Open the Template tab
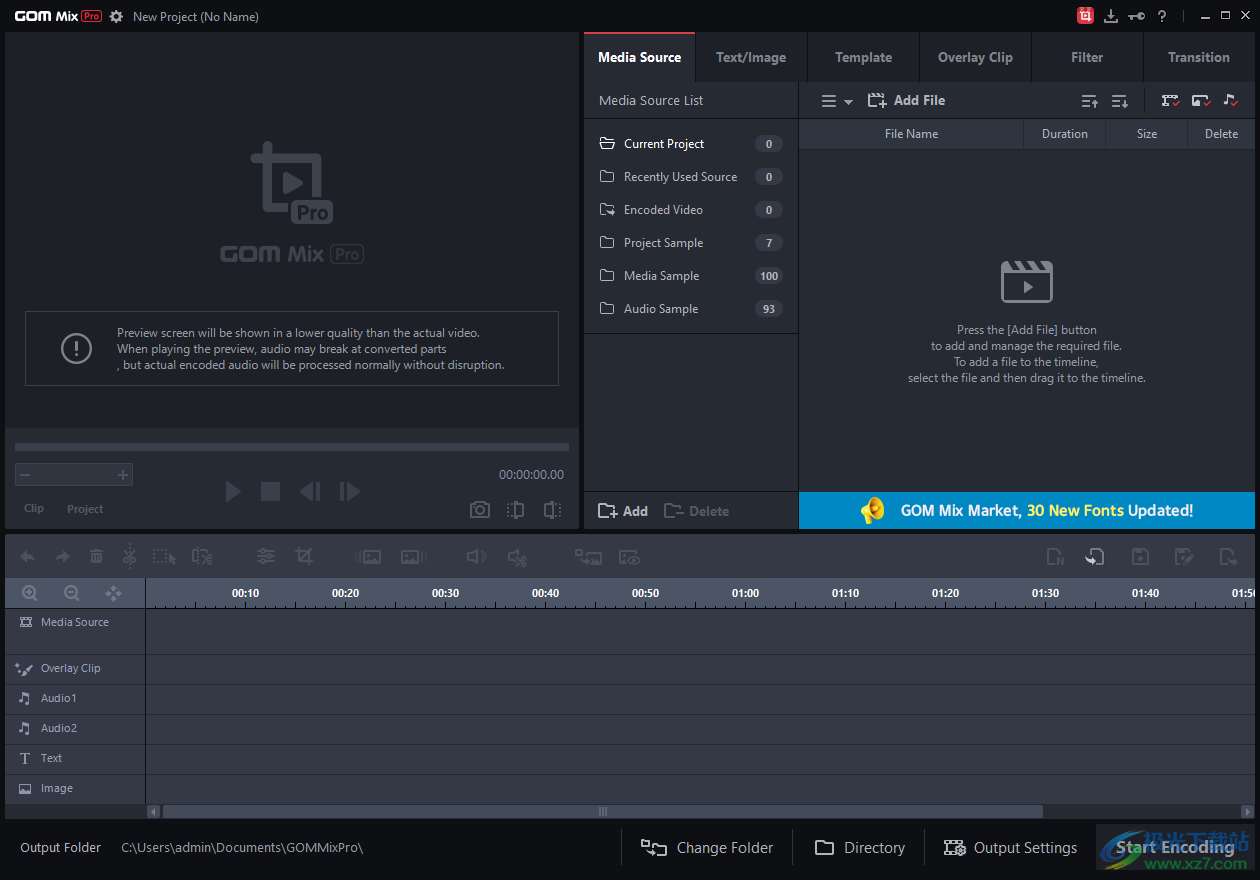The image size is (1260, 880). 863,57
